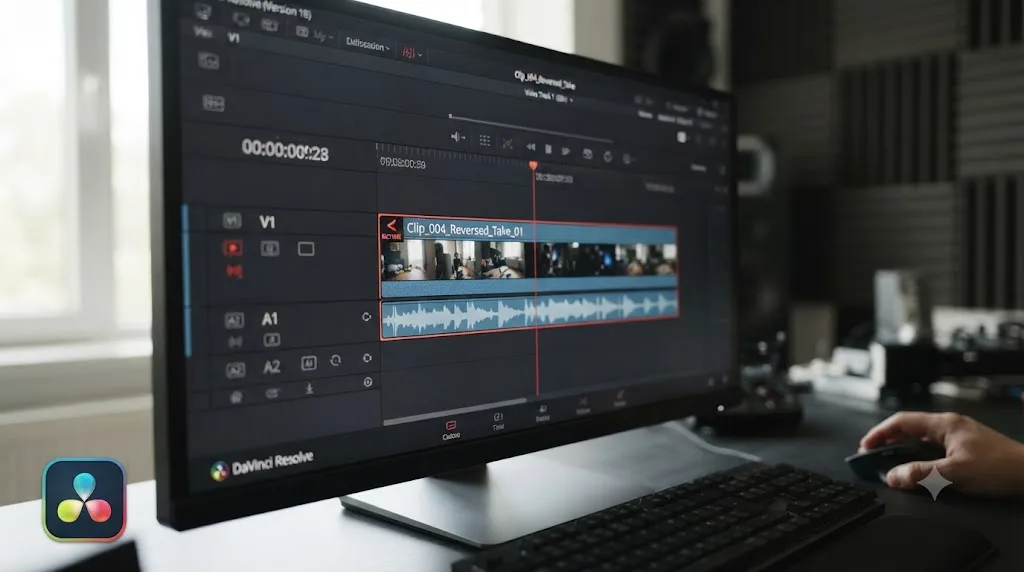Screen dimensions: 1024x572
Task: Click the play forward button
Action: [566, 151]
